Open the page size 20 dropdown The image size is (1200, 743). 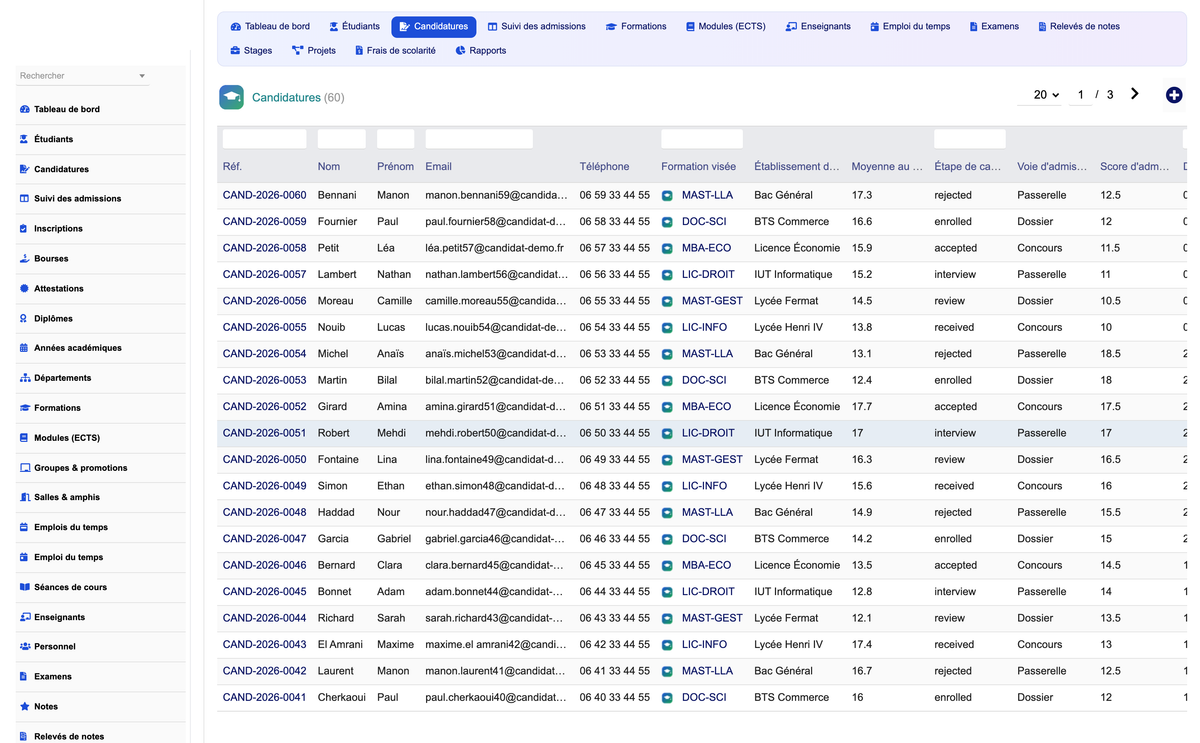(x=1039, y=95)
